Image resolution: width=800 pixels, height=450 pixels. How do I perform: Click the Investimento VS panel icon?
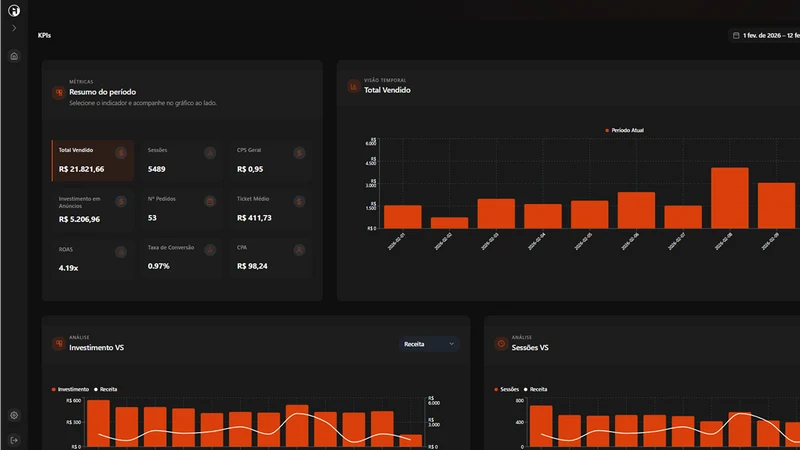coord(59,344)
